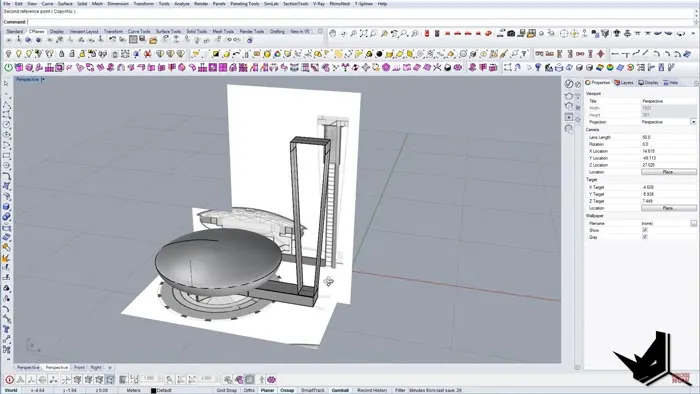Toggle Record History in status bar
This screenshot has width=700, height=394.
(x=372, y=390)
